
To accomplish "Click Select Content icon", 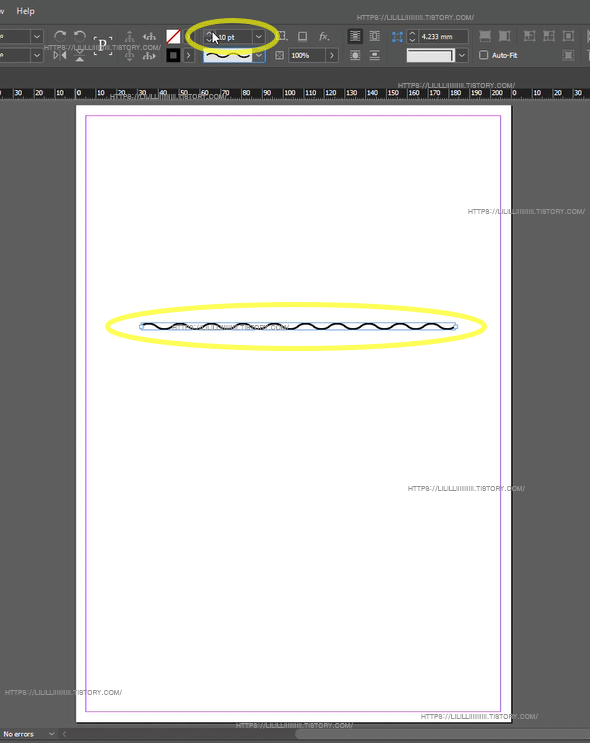I will (129, 55).
